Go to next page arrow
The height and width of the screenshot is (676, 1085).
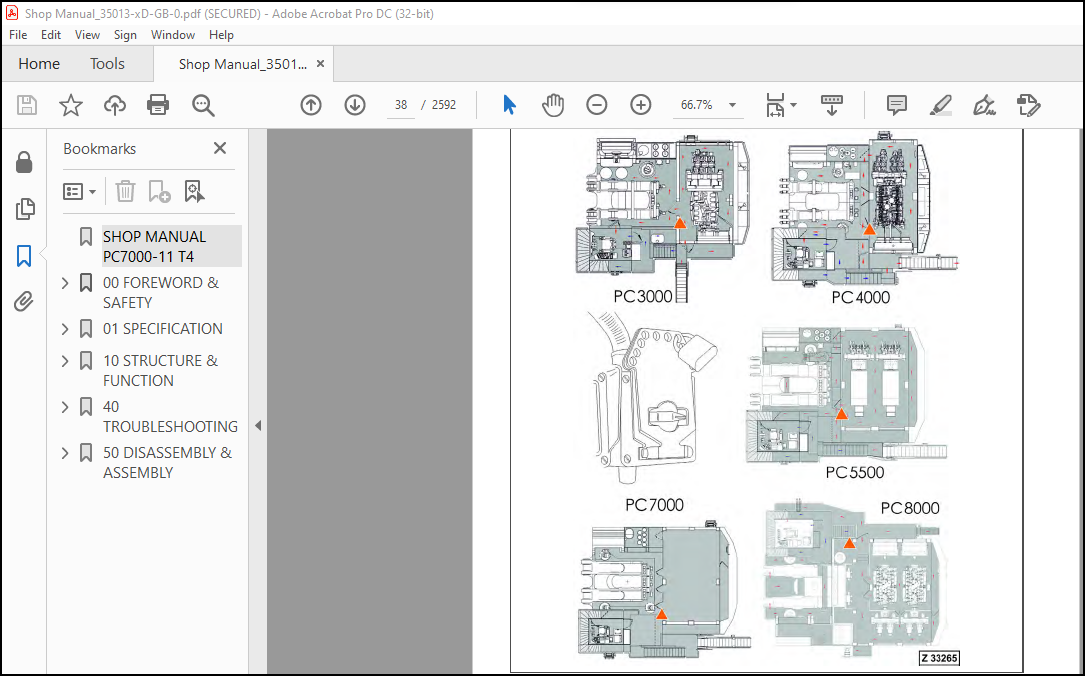pos(355,105)
